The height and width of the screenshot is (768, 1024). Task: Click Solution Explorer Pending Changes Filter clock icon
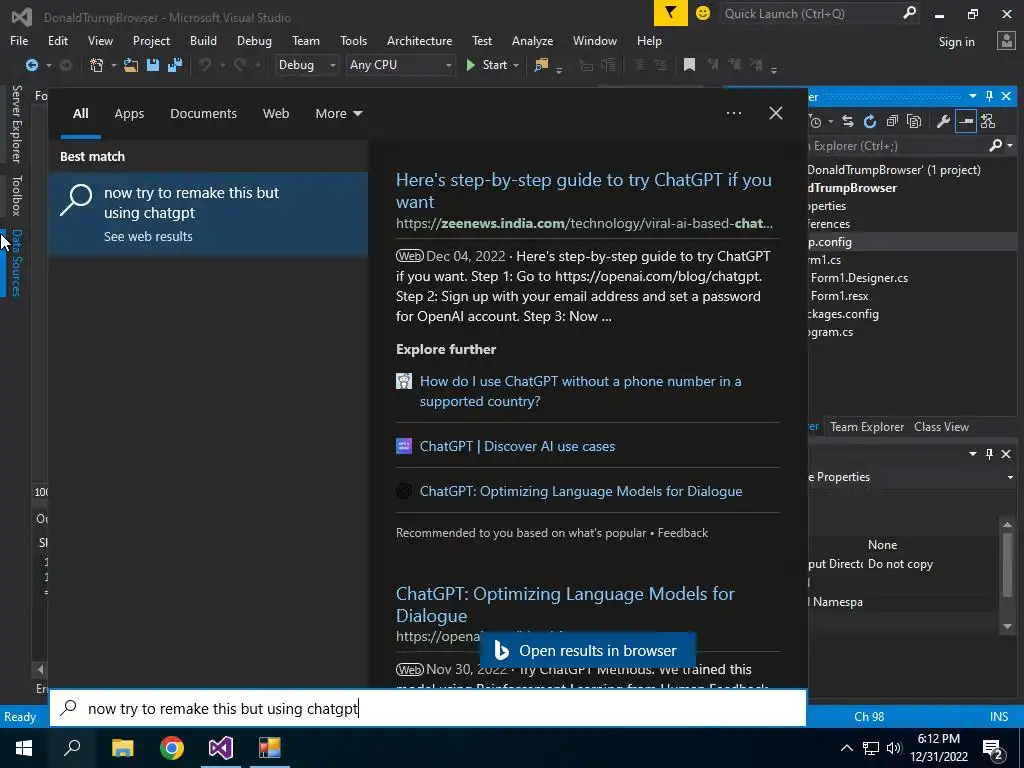tap(815, 121)
